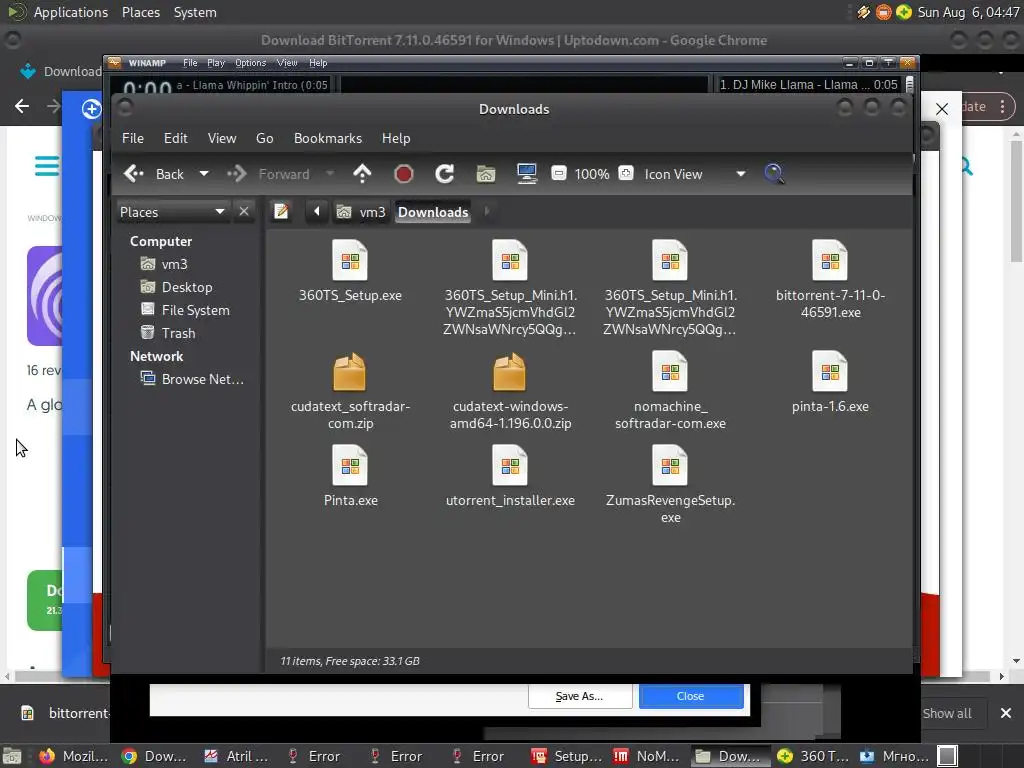
Task: Open the Help menu in Downloads window
Action: point(396,138)
